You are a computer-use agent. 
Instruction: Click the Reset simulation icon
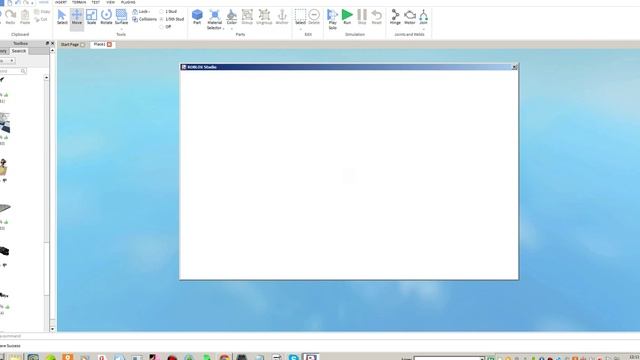point(376,17)
